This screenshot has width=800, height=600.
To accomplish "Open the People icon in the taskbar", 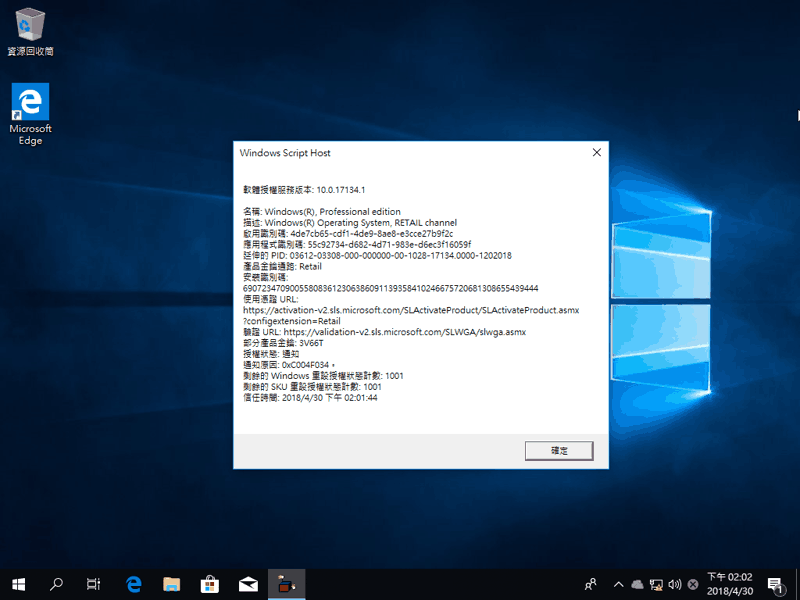I will click(591, 584).
